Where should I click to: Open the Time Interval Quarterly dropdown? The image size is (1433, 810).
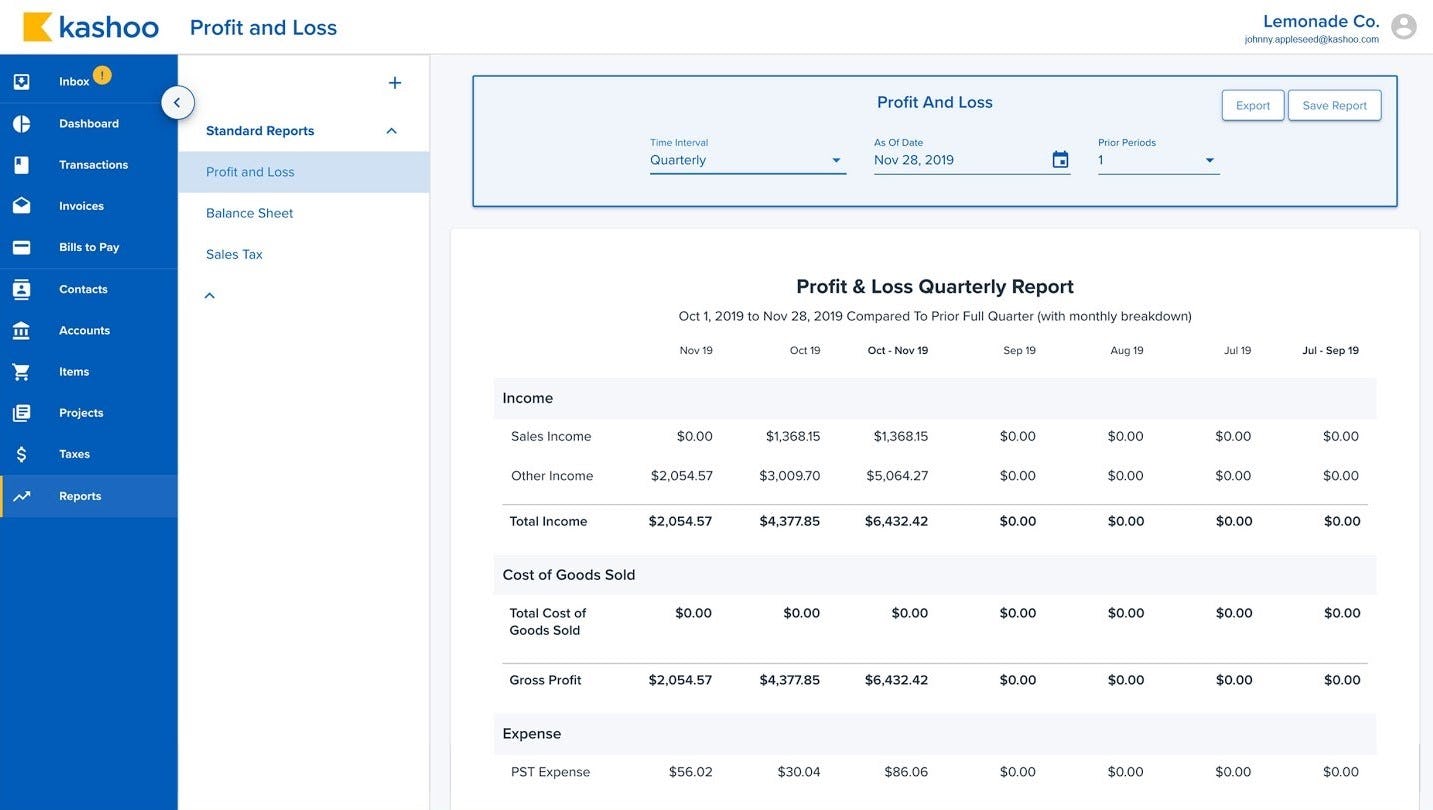point(747,160)
